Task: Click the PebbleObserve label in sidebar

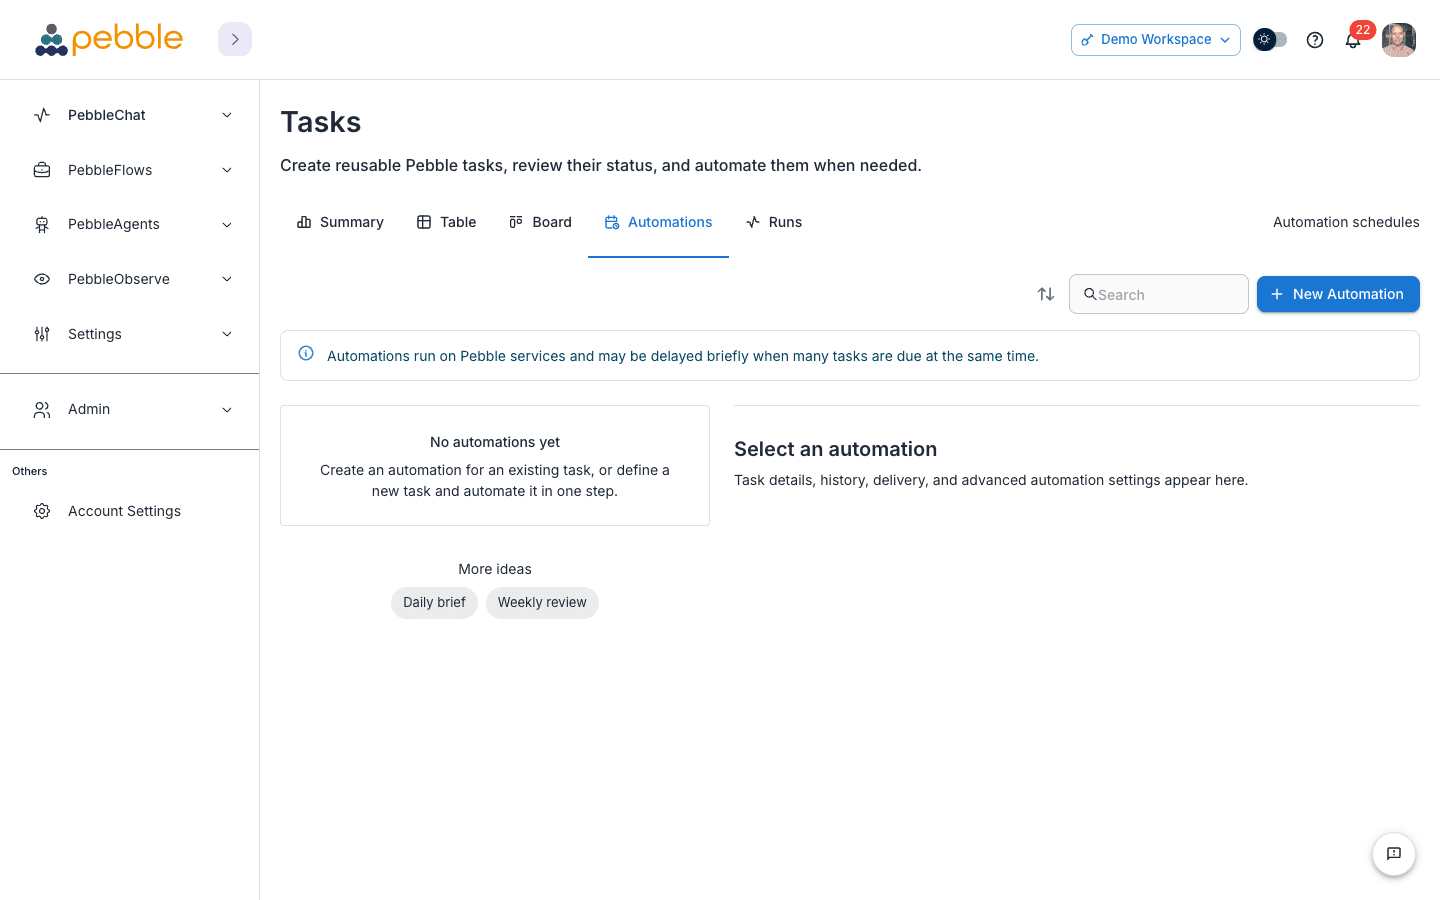Action: pos(119,279)
